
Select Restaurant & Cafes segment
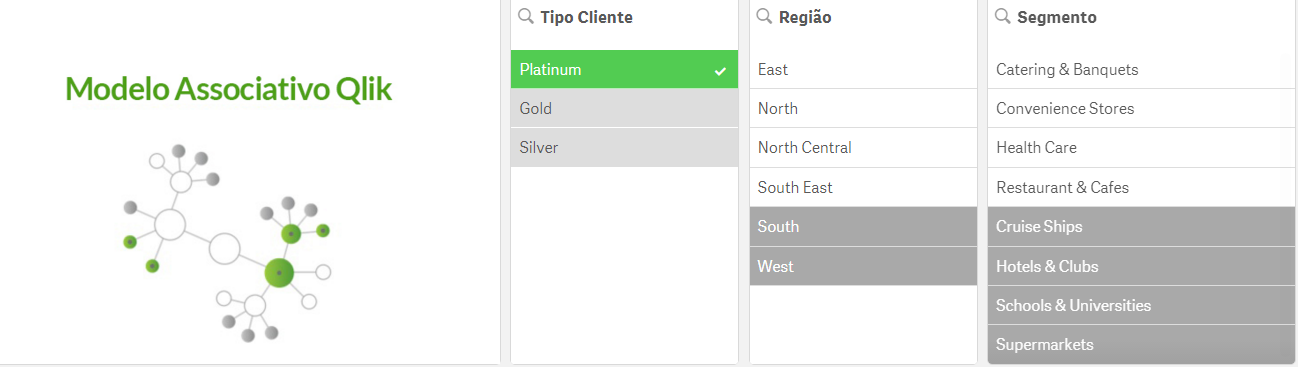pyautogui.click(x=1141, y=187)
